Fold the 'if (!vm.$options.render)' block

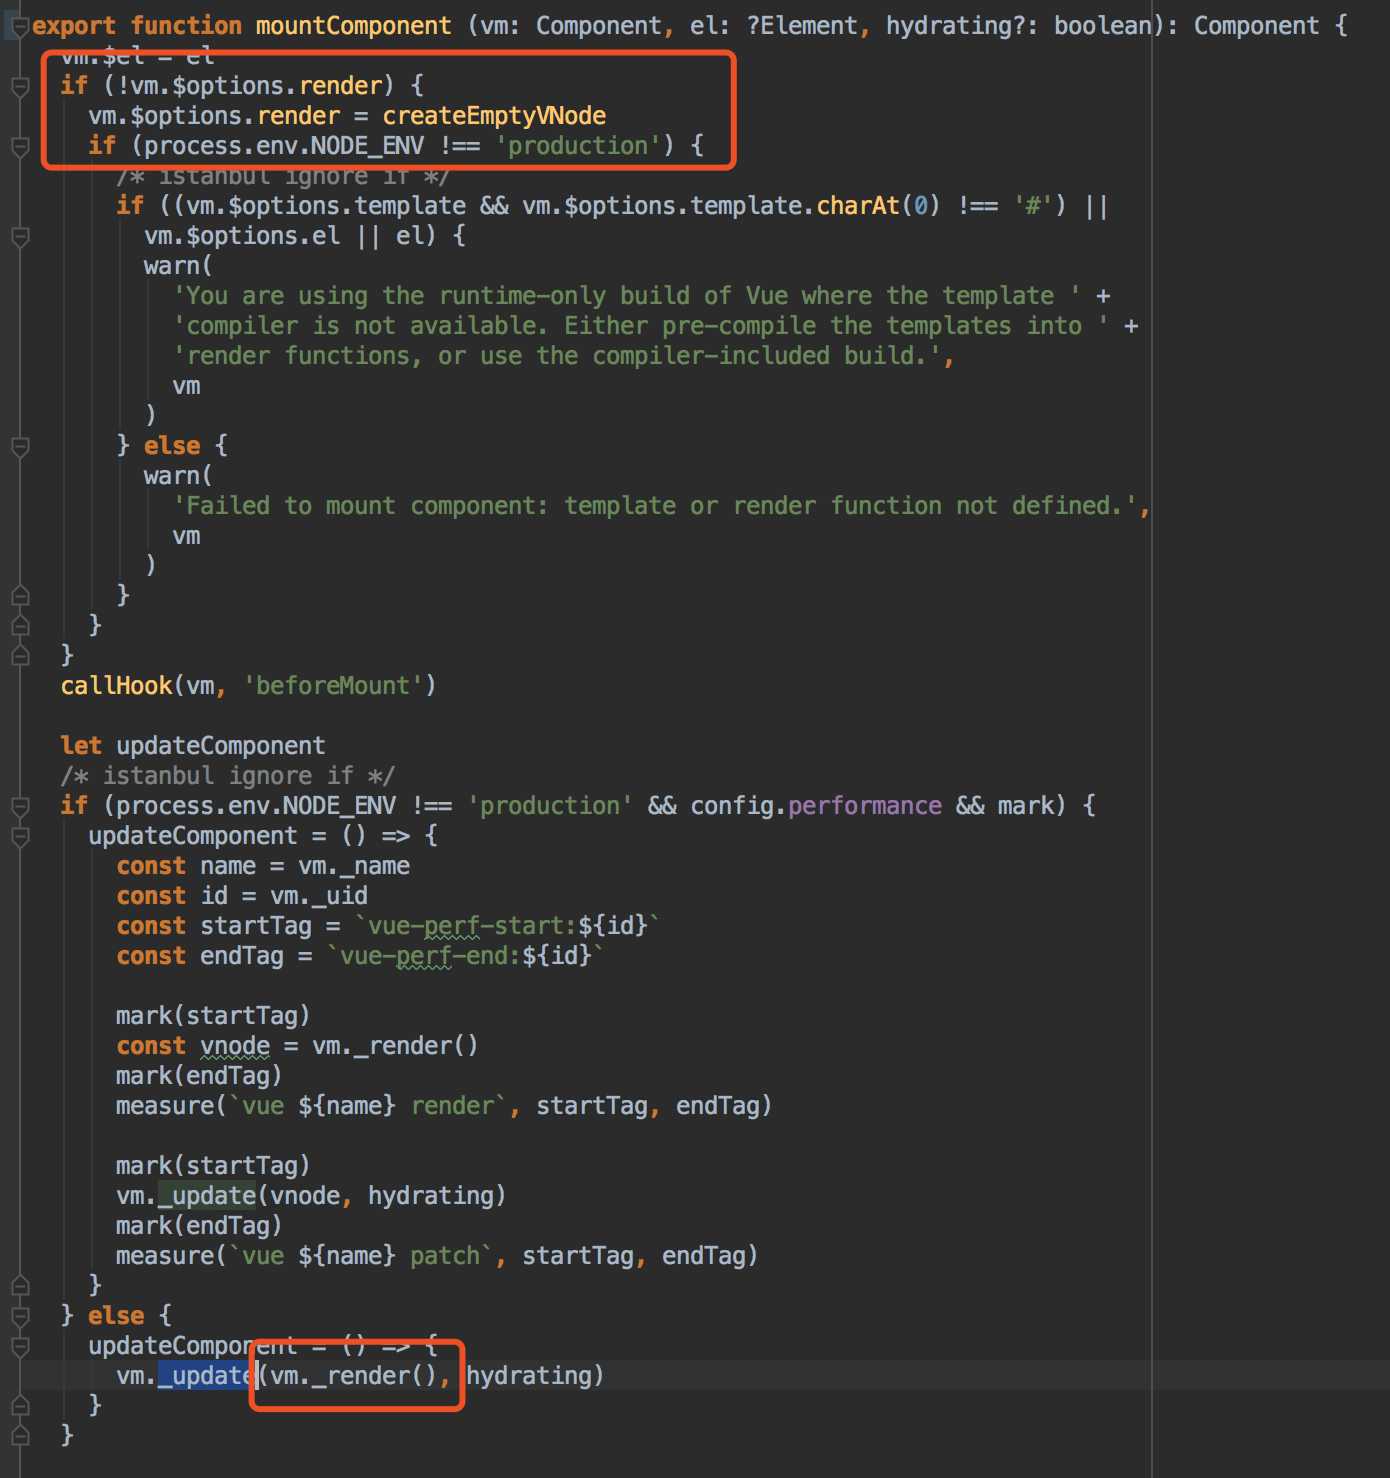20,87
